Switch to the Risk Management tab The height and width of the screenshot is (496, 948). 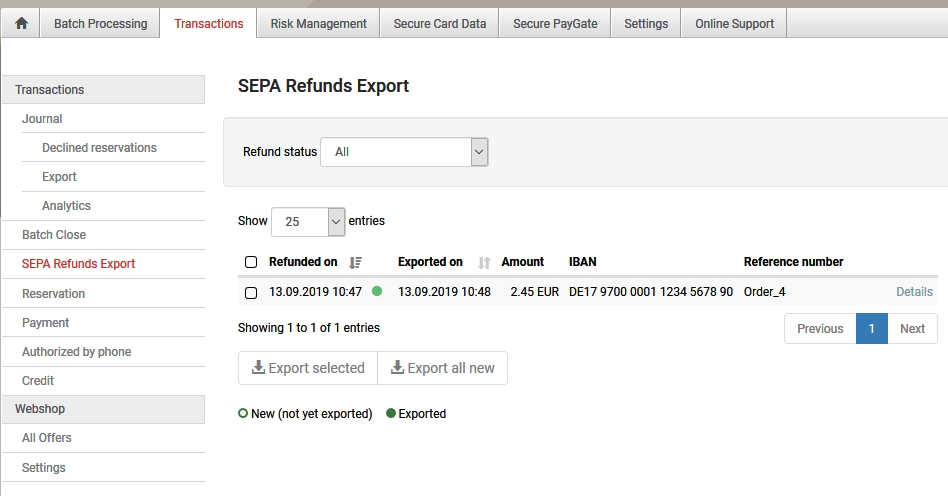pyautogui.click(x=318, y=23)
